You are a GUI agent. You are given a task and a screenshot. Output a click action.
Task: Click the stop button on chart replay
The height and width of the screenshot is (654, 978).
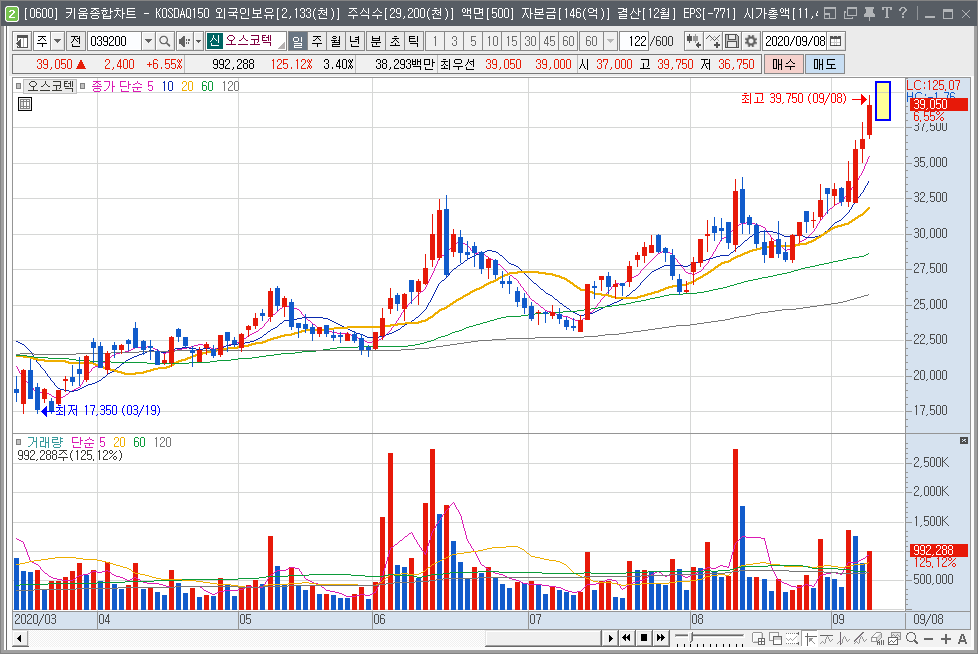[x=643, y=638]
